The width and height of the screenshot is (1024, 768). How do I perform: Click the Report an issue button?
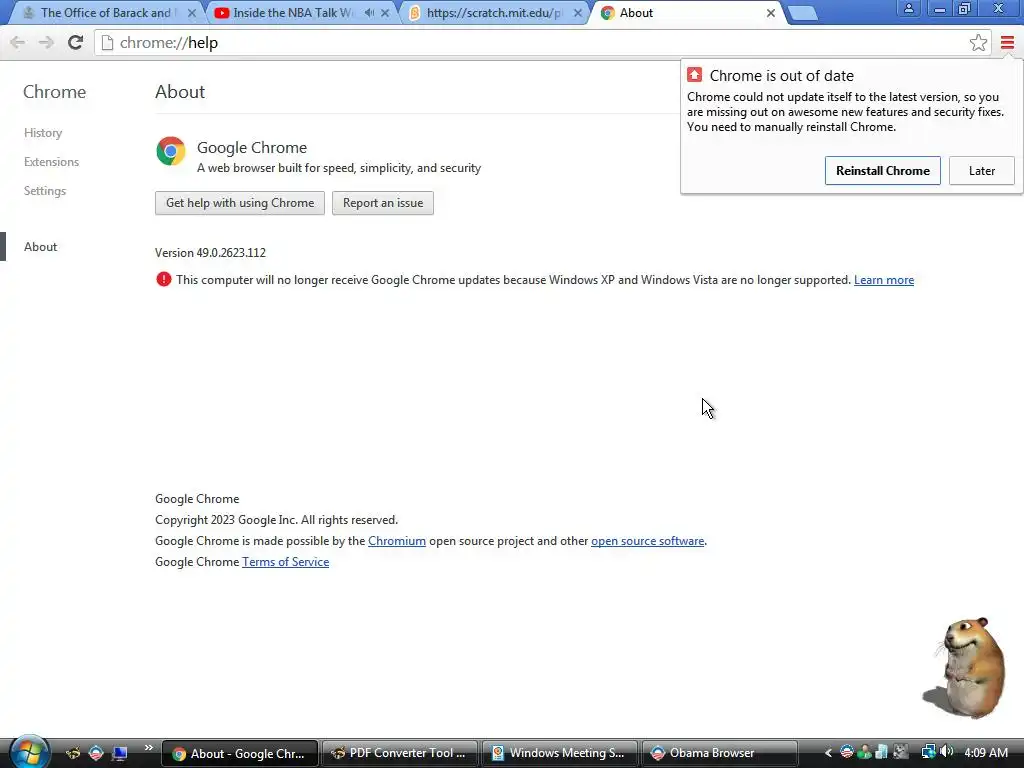383,203
